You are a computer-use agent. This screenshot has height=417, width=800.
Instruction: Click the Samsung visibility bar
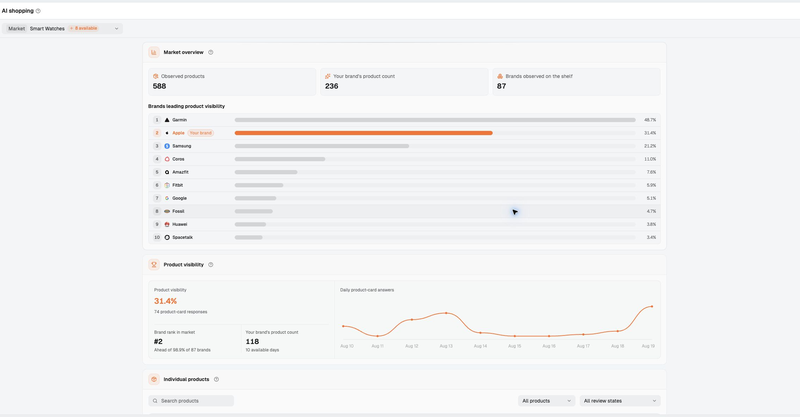(321, 146)
